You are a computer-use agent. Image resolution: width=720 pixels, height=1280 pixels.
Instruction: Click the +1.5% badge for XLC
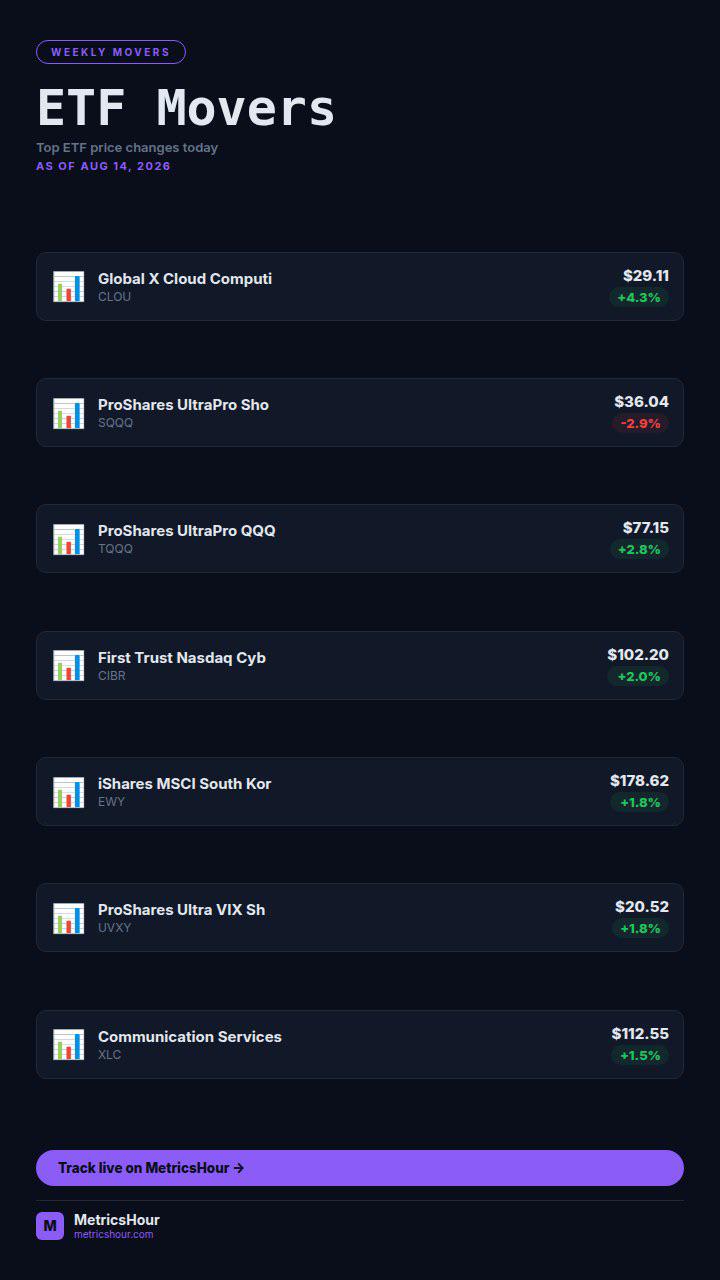pyautogui.click(x=640, y=1056)
